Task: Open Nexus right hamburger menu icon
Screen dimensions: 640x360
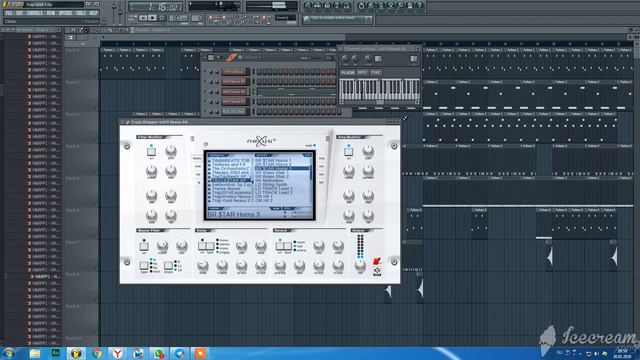Action: pos(327,139)
